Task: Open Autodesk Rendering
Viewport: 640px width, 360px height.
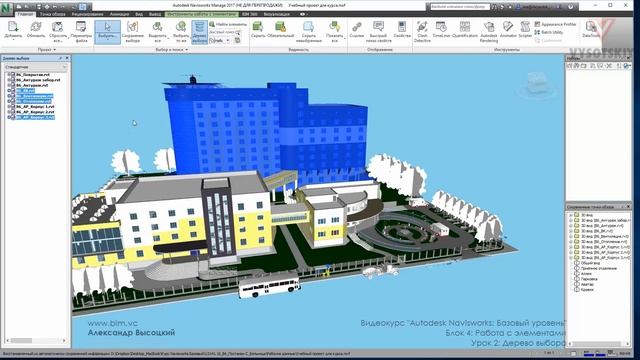Action: point(489,31)
